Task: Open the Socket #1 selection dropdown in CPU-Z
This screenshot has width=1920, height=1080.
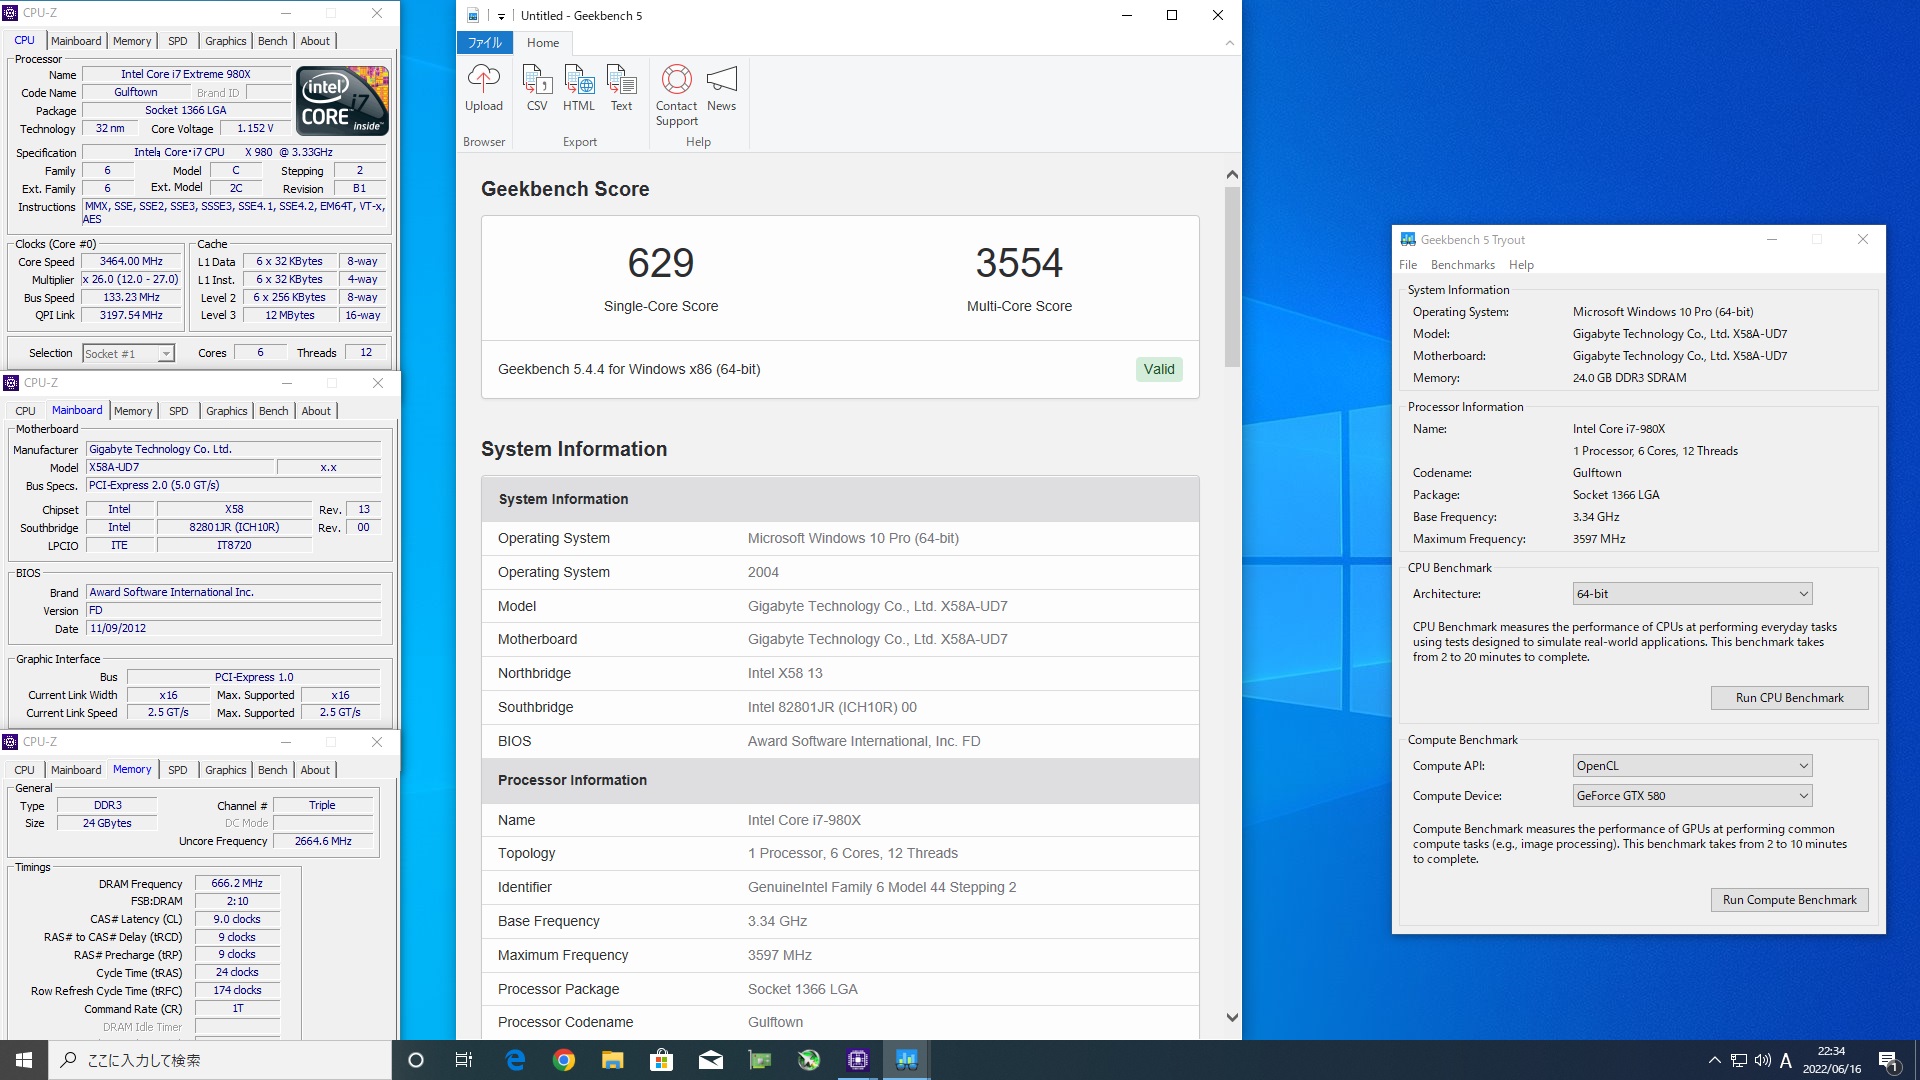Action: [128, 353]
